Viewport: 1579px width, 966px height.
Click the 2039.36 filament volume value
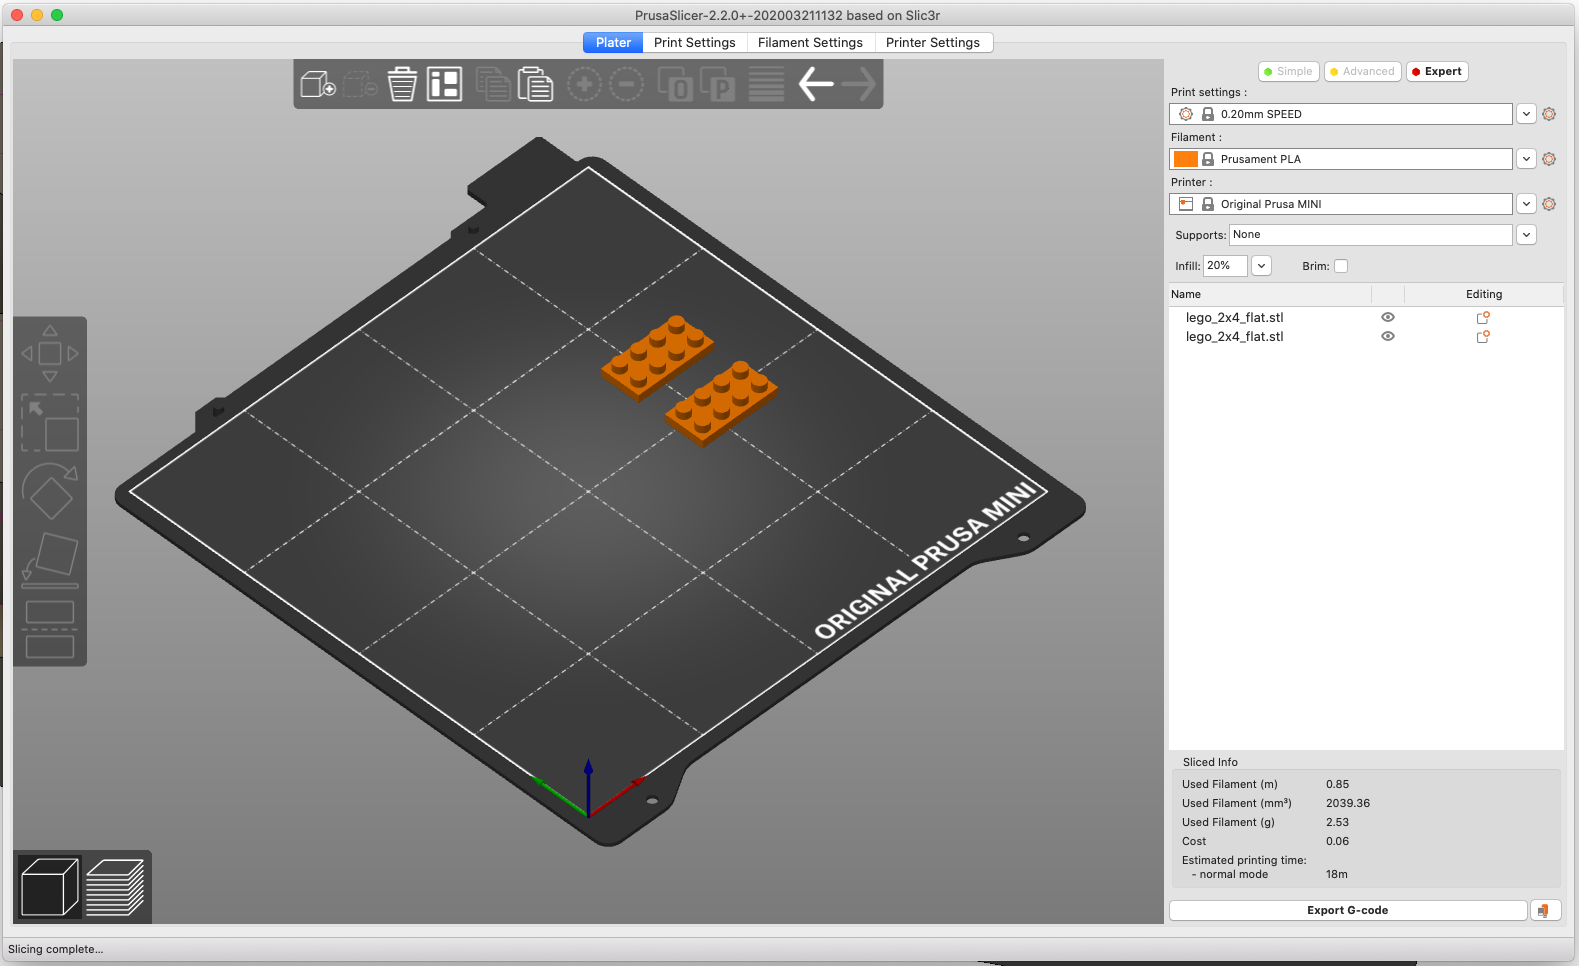point(1348,803)
